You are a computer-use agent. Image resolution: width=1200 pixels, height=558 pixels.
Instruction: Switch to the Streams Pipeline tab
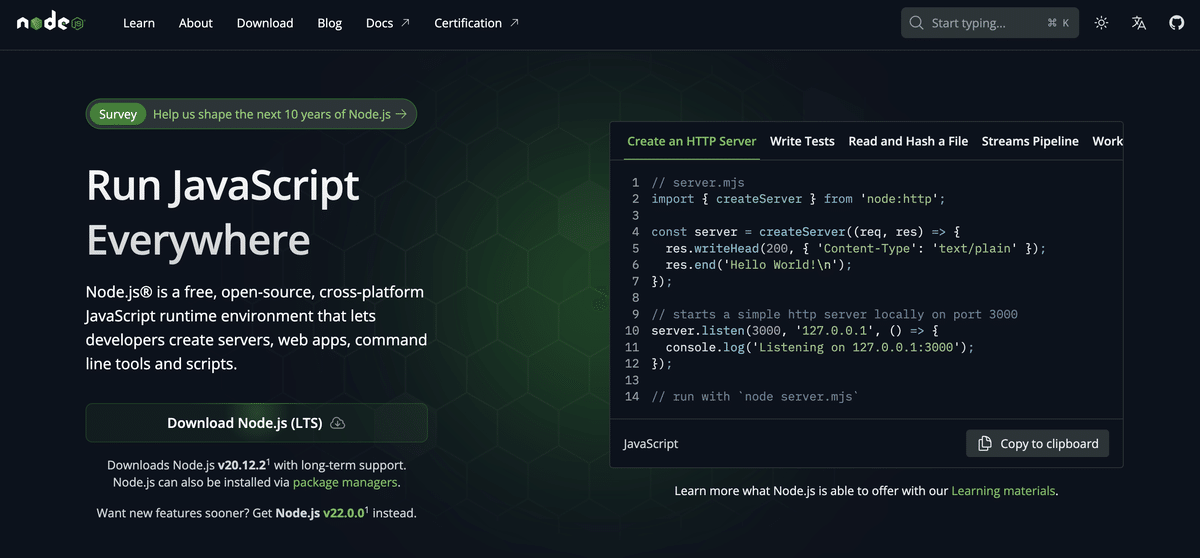[x=1030, y=141]
